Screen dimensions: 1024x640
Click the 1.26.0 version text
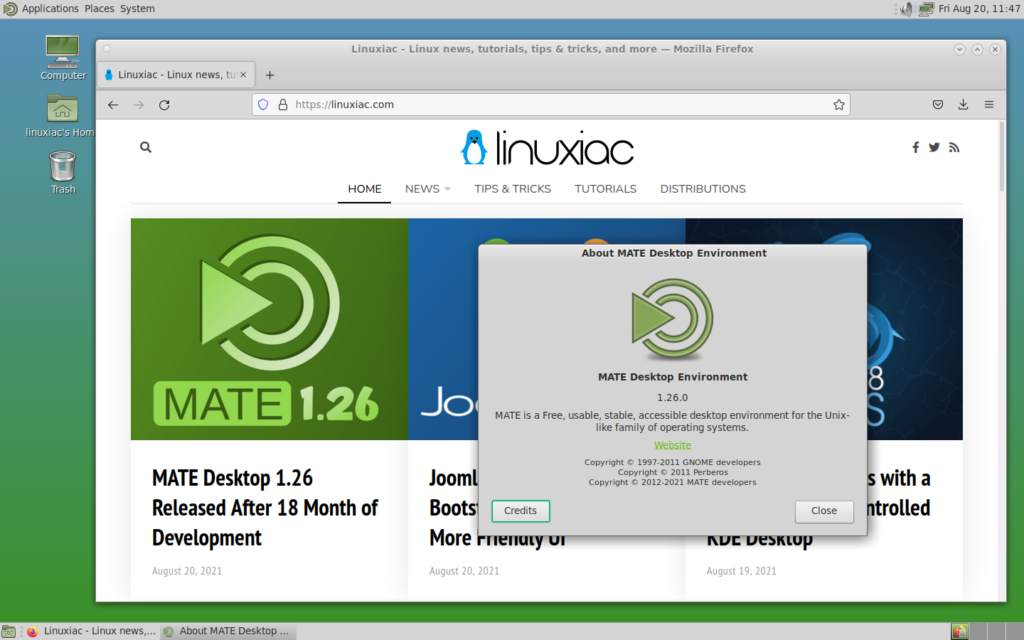673,397
